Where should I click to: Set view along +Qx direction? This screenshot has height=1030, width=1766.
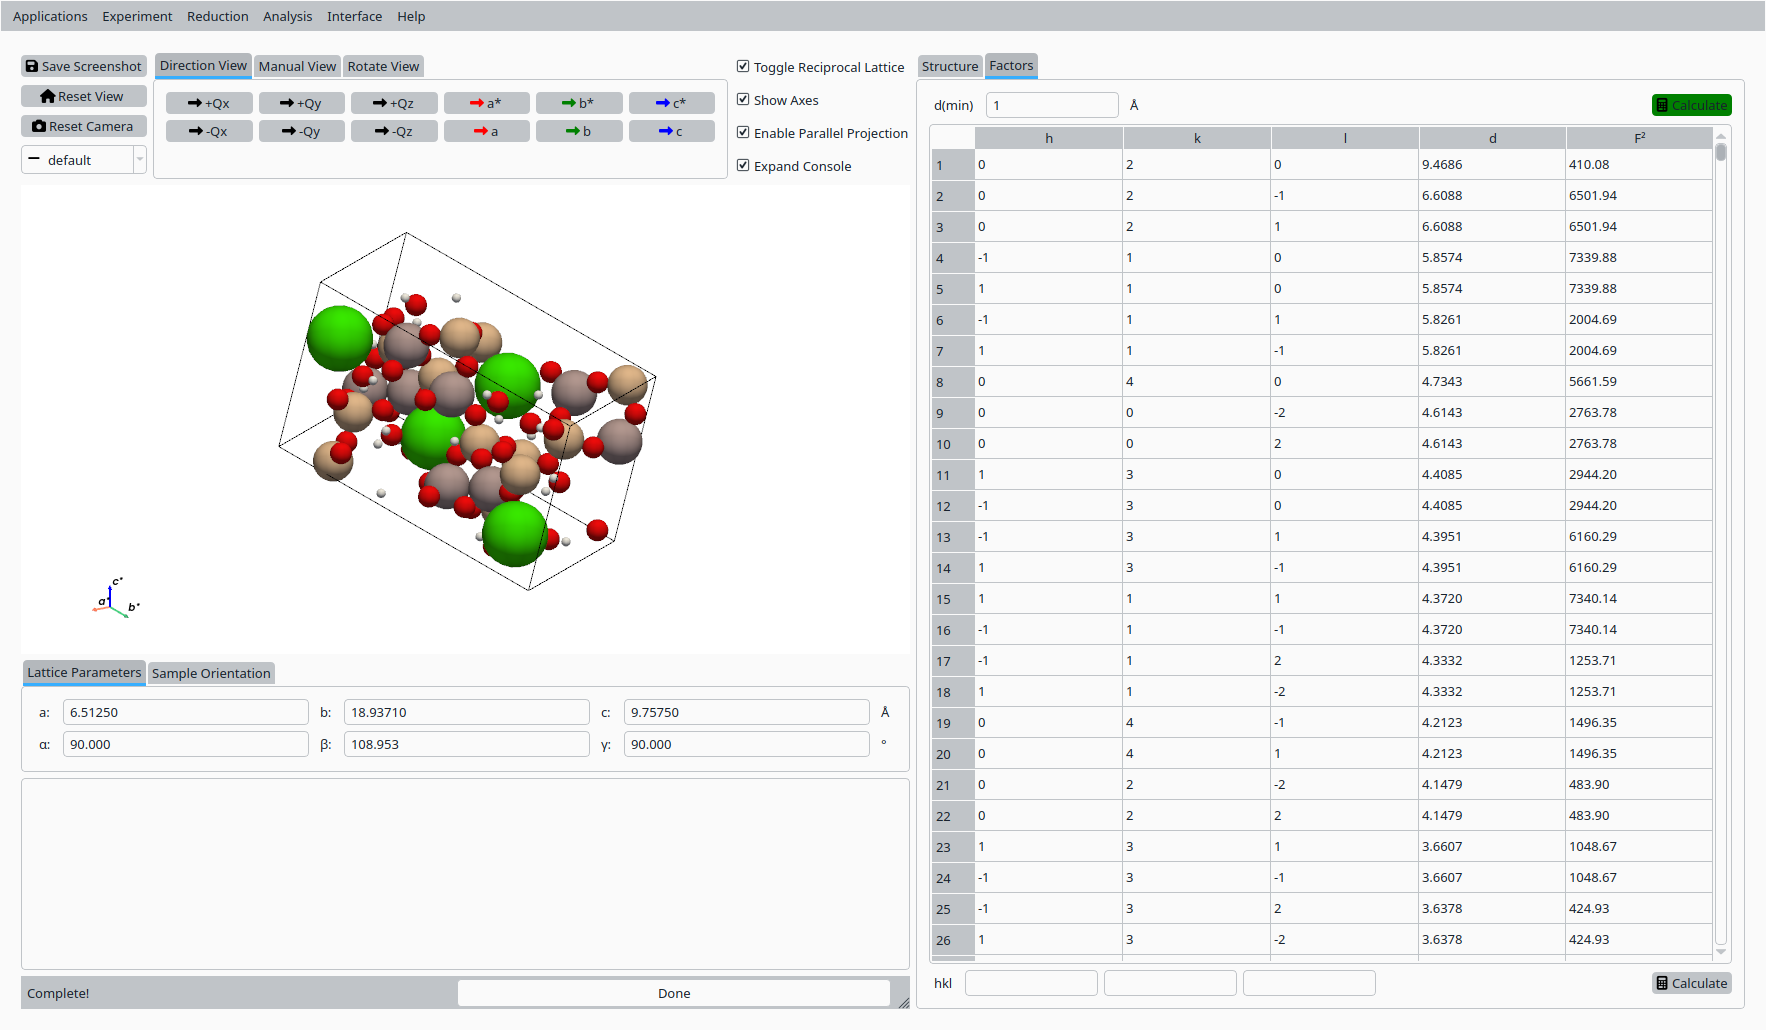(209, 103)
